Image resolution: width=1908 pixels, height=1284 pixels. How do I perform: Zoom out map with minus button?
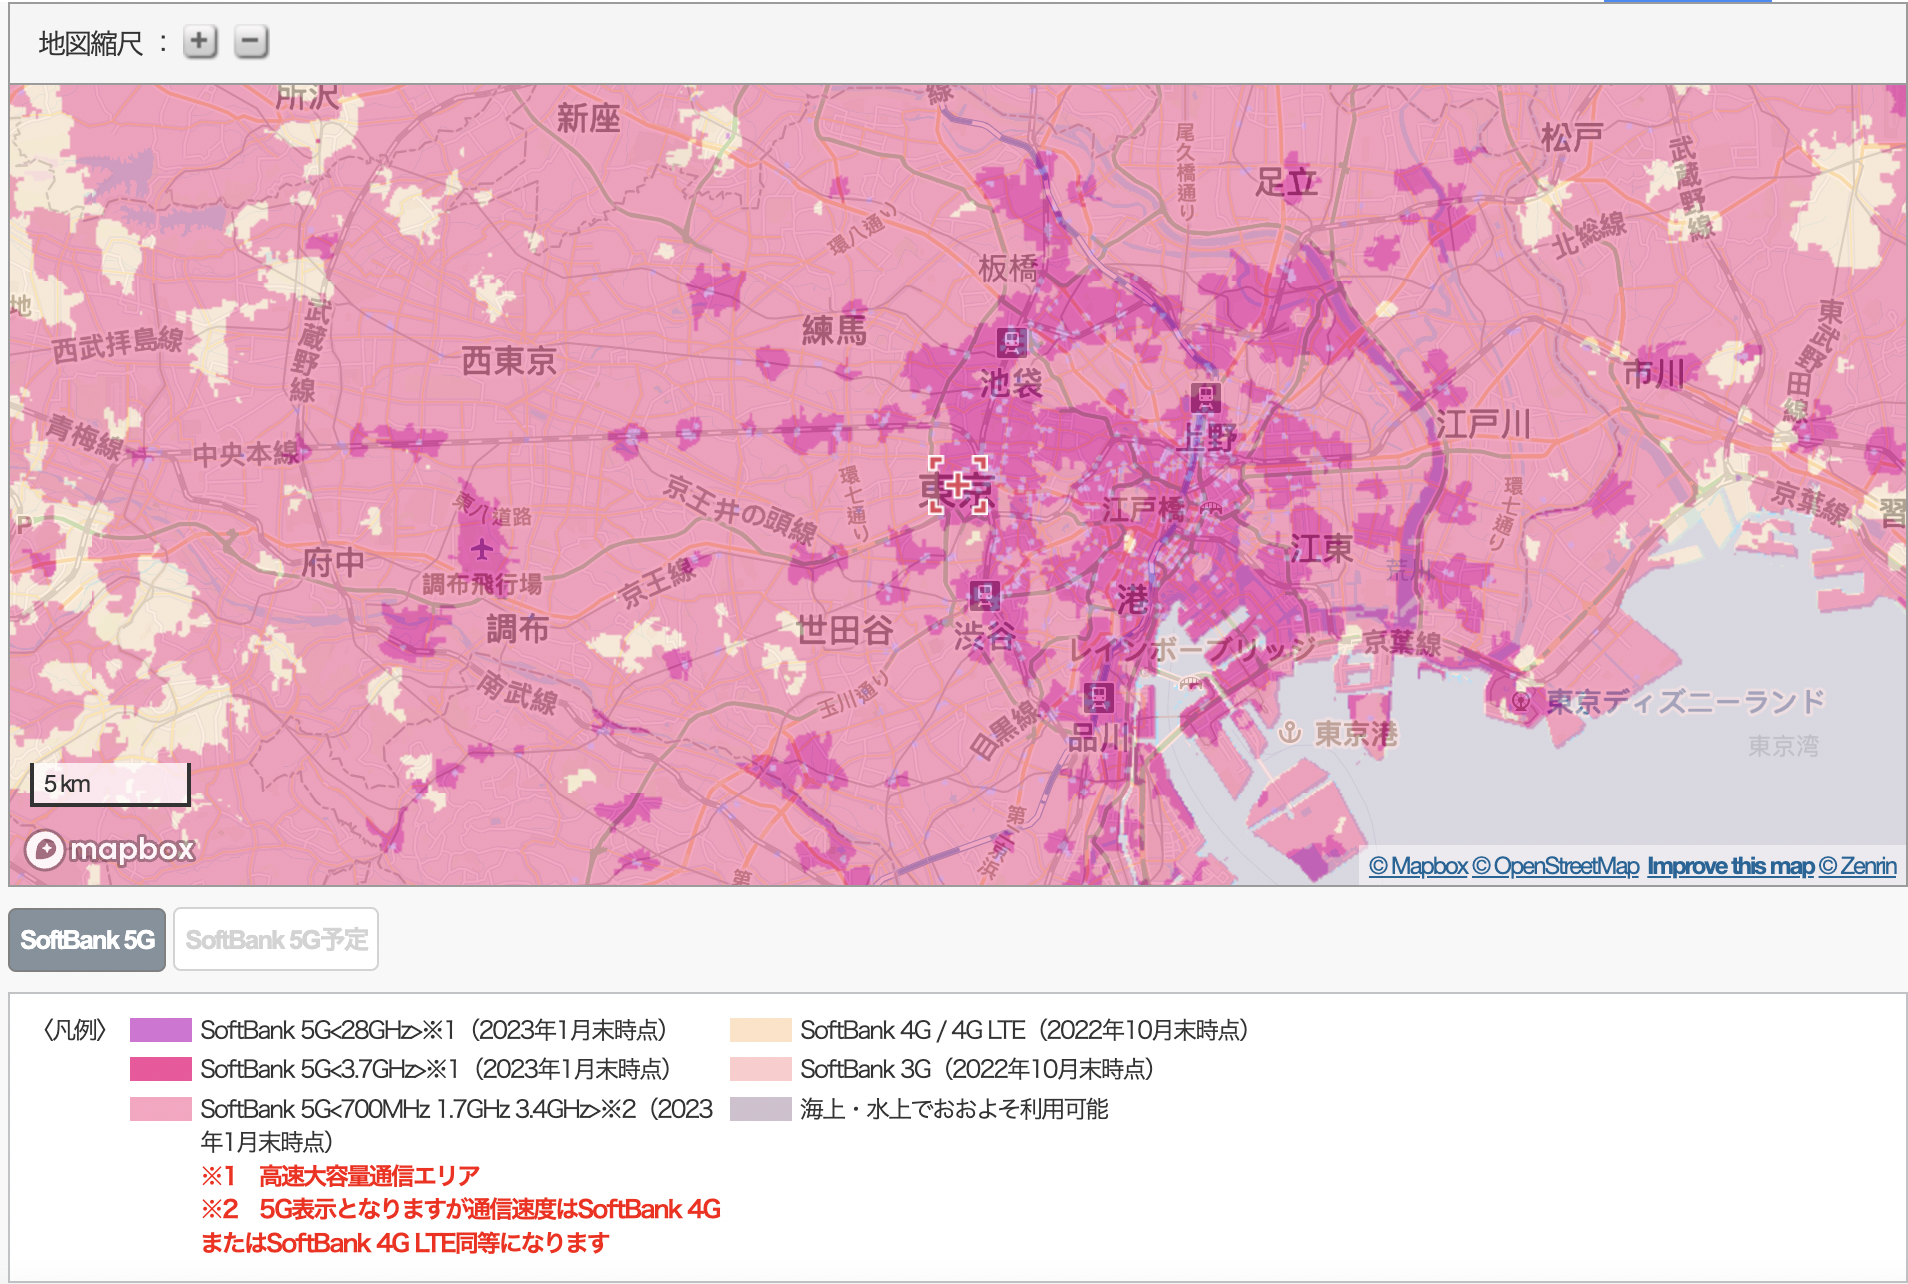(x=251, y=42)
